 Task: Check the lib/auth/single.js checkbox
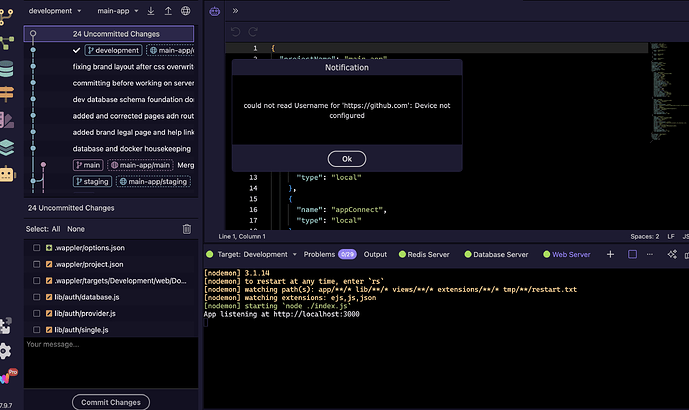pyautogui.click(x=36, y=330)
